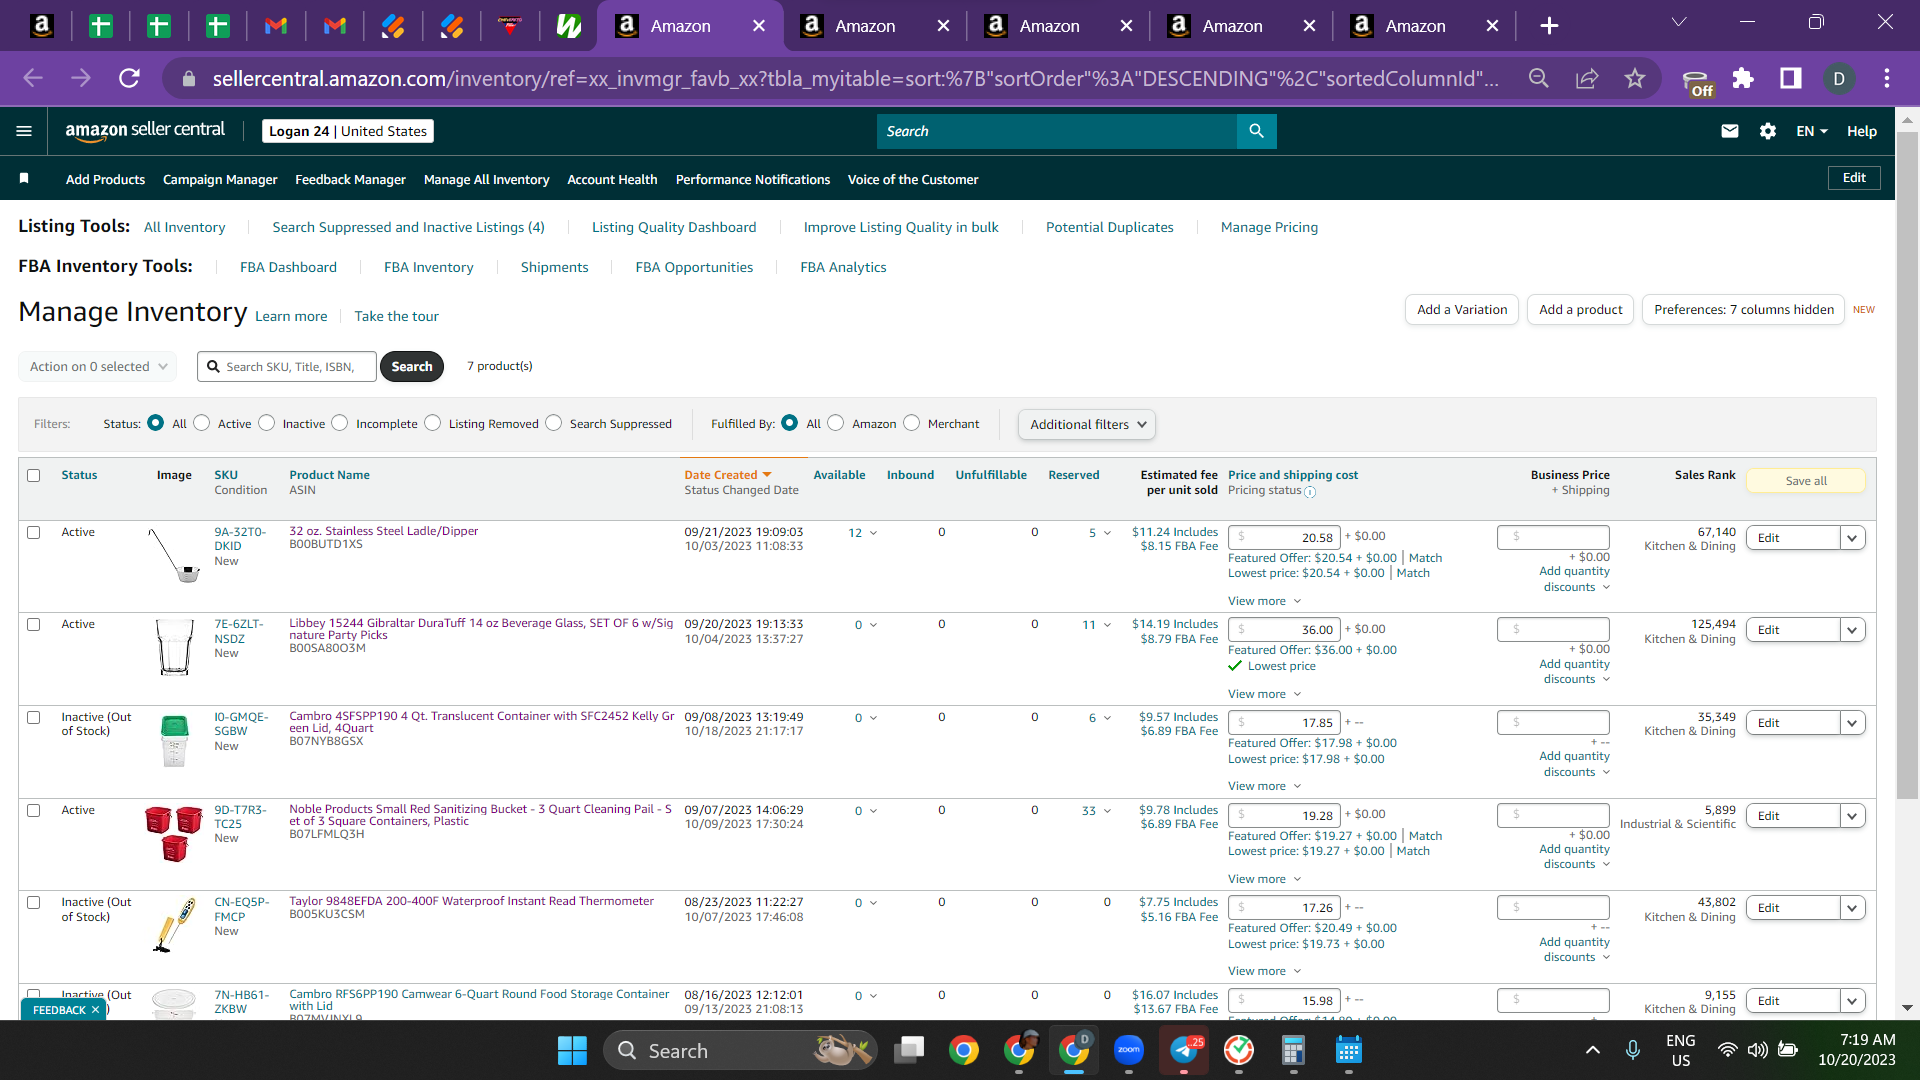Open Telegram from the taskbar
This screenshot has height=1080, width=1920.
click(1184, 1050)
